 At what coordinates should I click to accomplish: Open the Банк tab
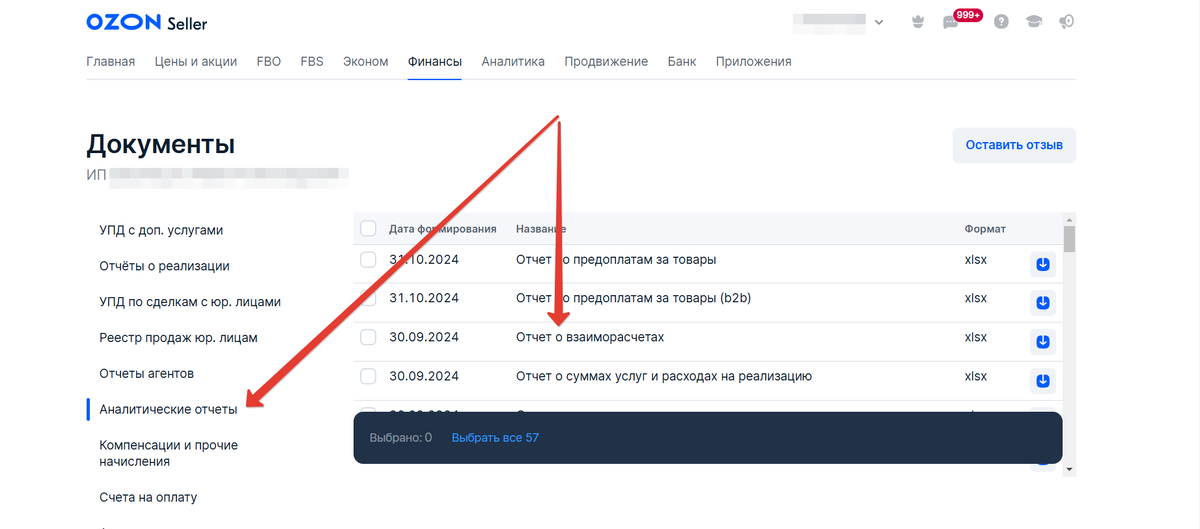(x=682, y=61)
